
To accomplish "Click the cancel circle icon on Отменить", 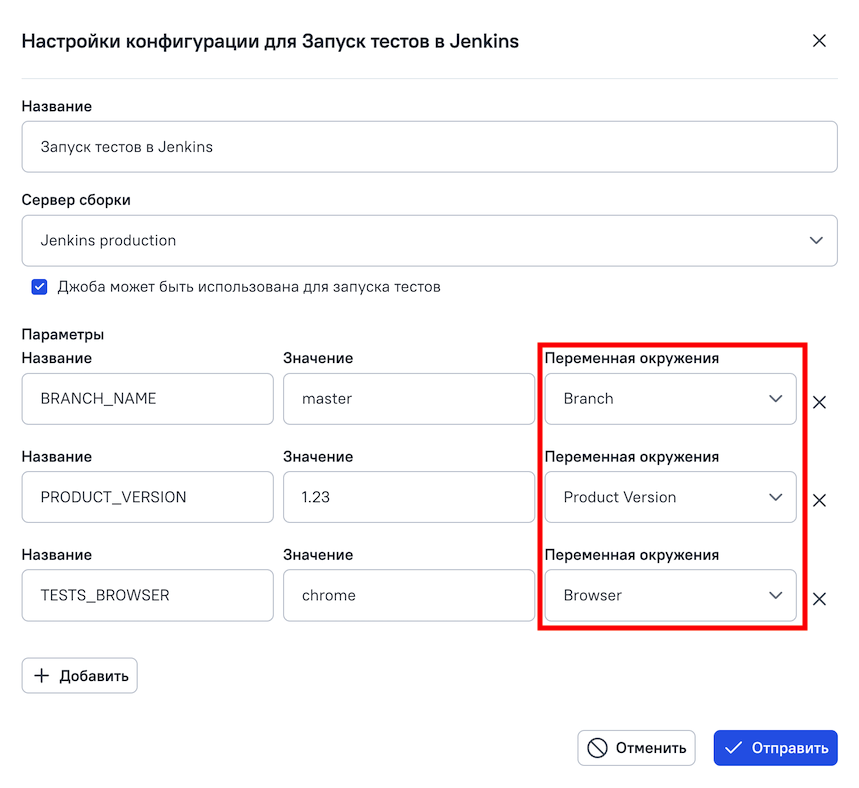I will point(597,748).
